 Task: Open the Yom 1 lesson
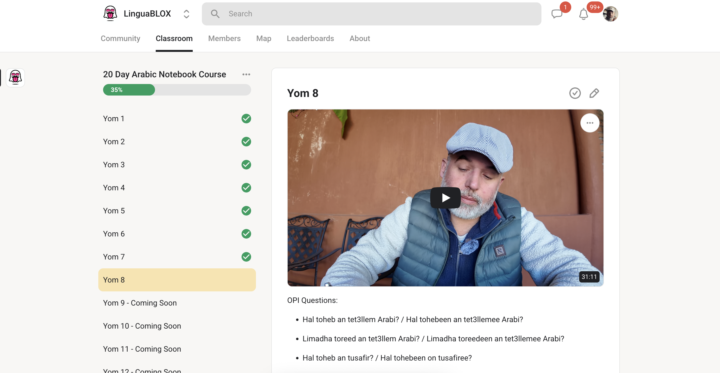click(177, 119)
